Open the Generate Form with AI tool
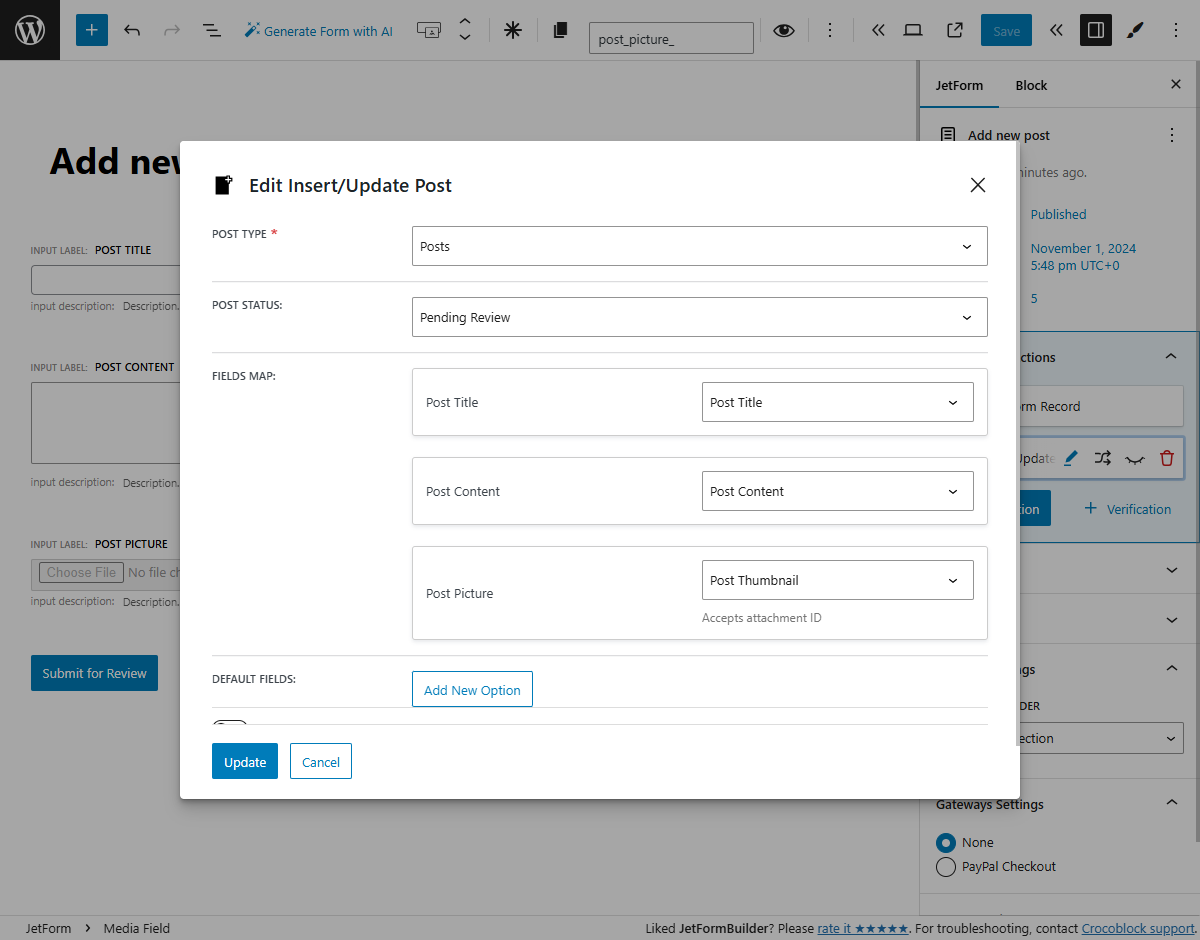The width and height of the screenshot is (1200, 940). 318,31
